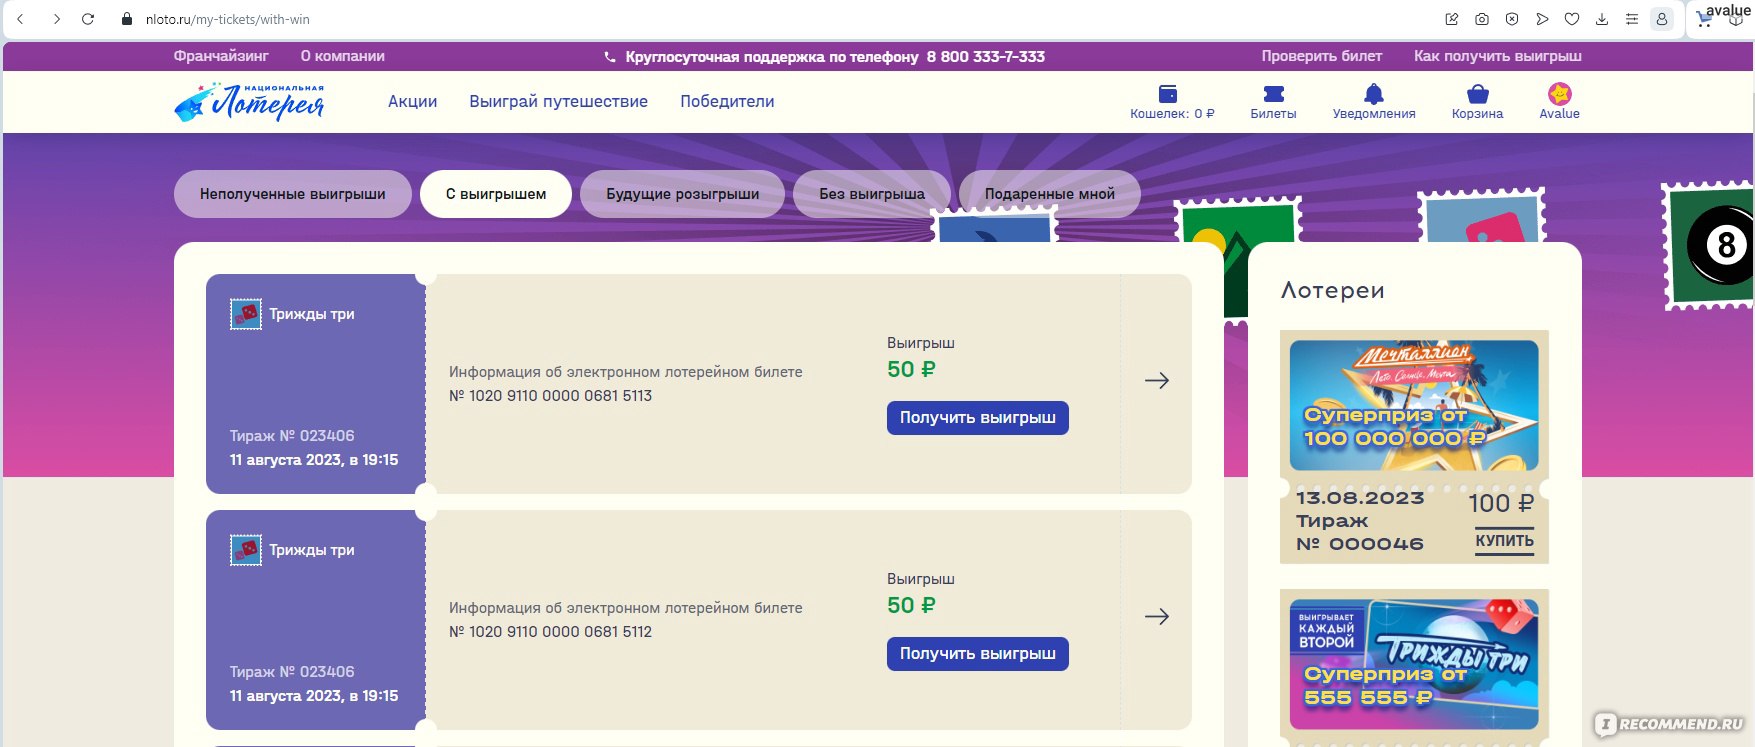The image size is (1755, 747).
Task: Click КУПИТЬ on the Мечталлион lottery card
Action: pyautogui.click(x=1505, y=541)
